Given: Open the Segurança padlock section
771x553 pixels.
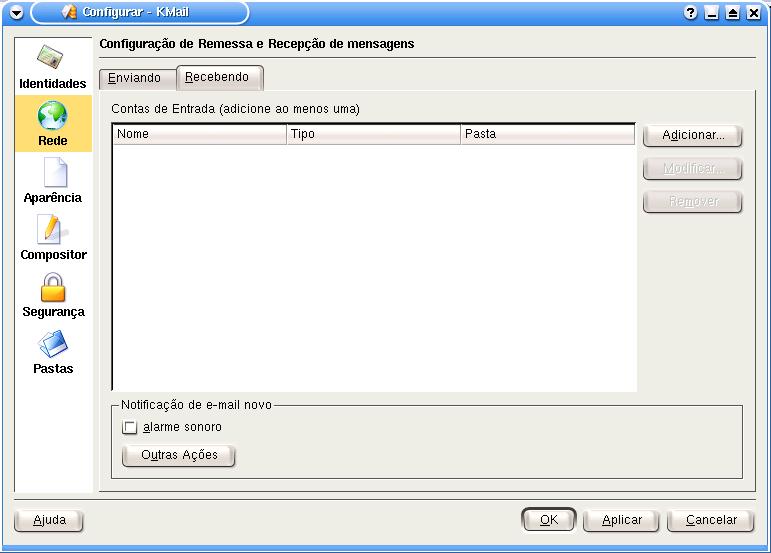Looking at the screenshot, I should click(x=52, y=294).
